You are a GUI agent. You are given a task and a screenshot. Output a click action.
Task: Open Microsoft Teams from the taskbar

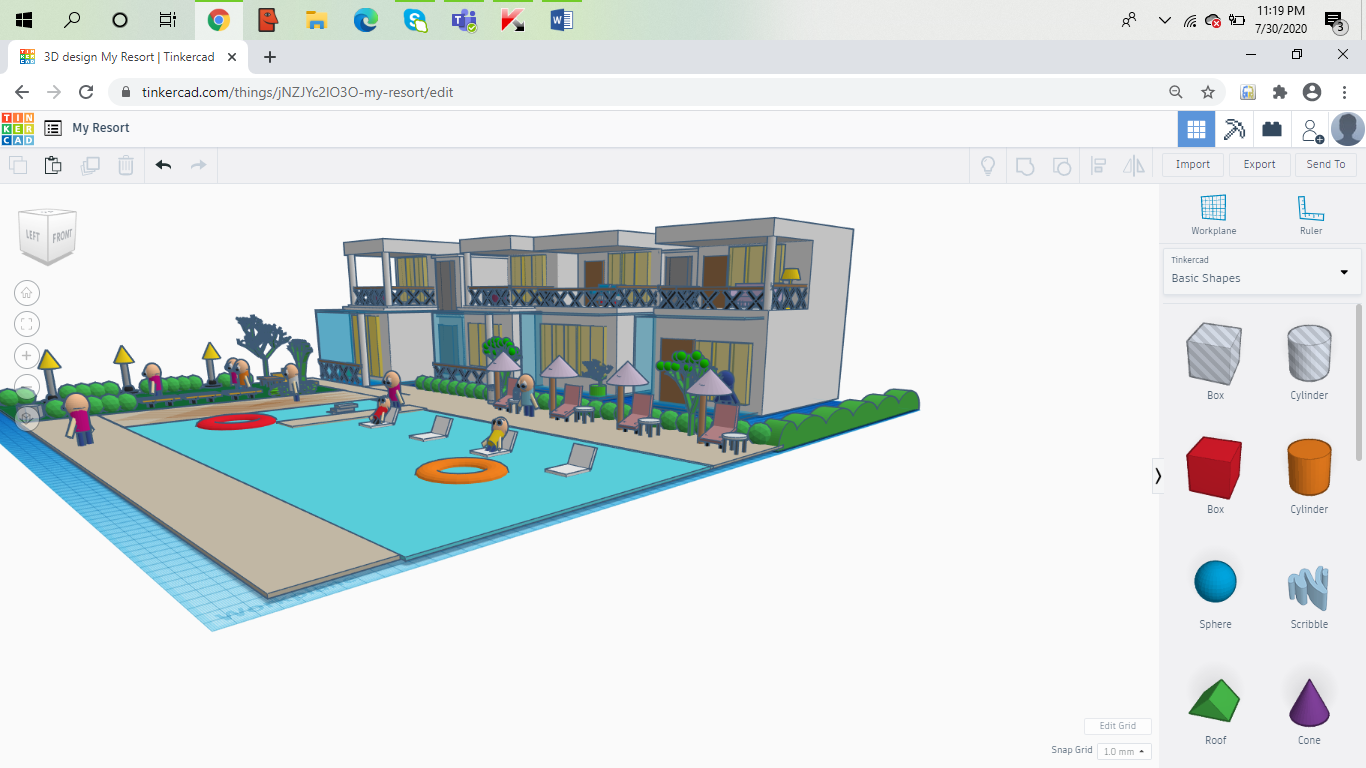tap(463, 20)
